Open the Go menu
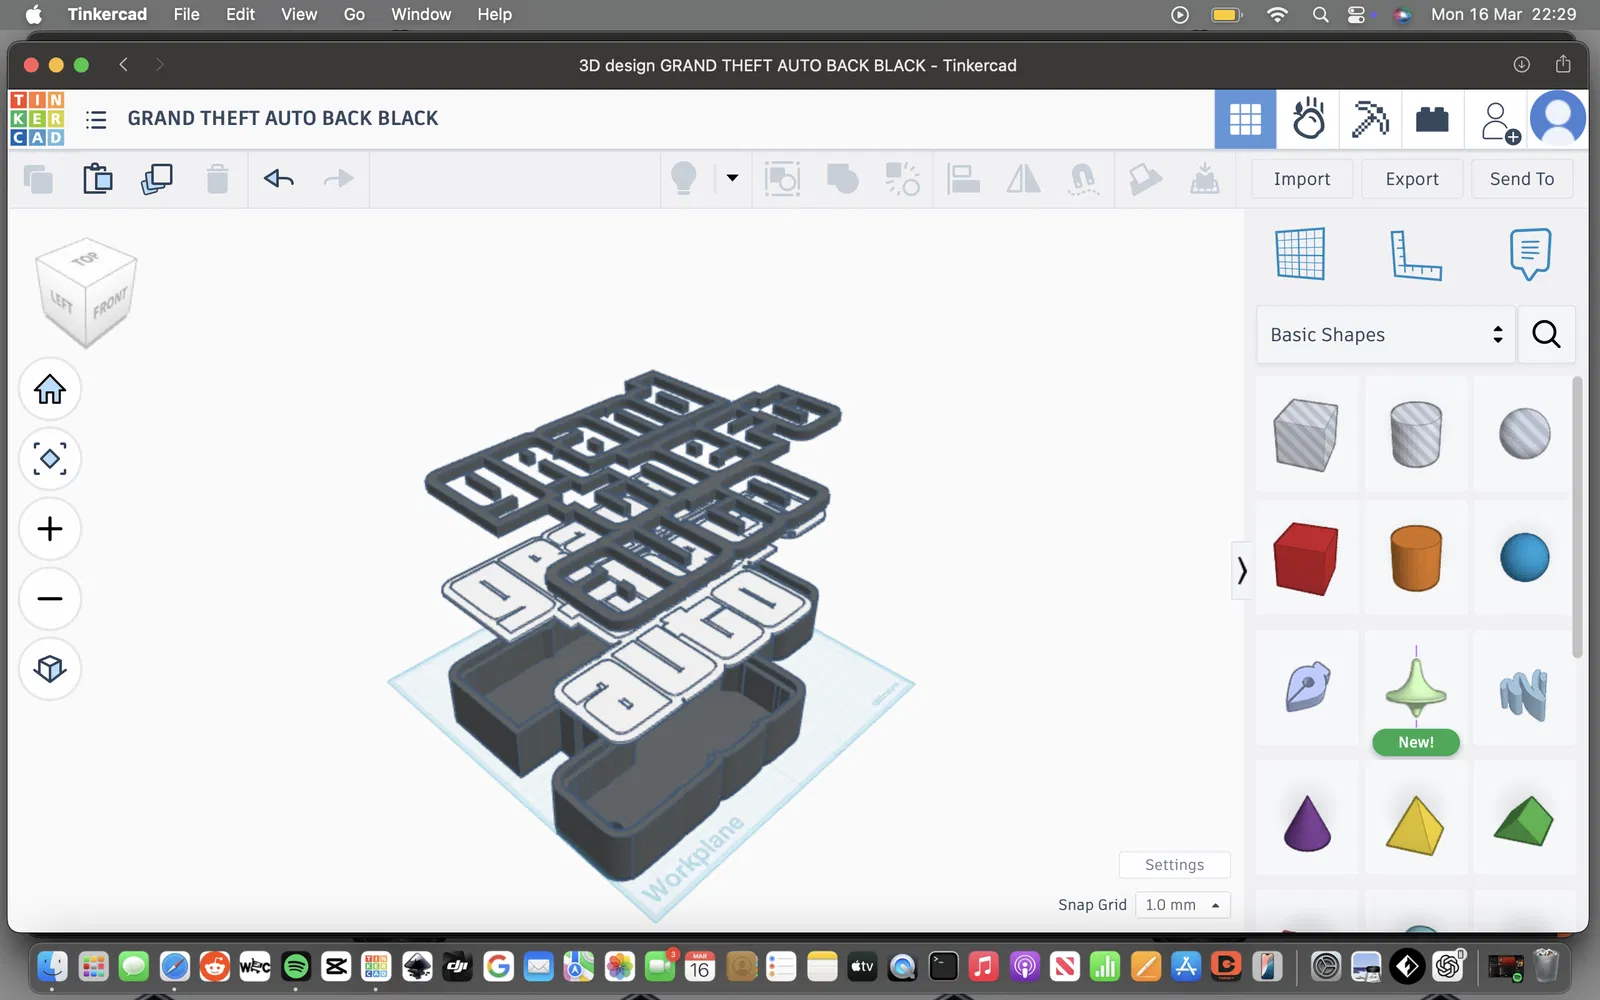 (x=354, y=14)
